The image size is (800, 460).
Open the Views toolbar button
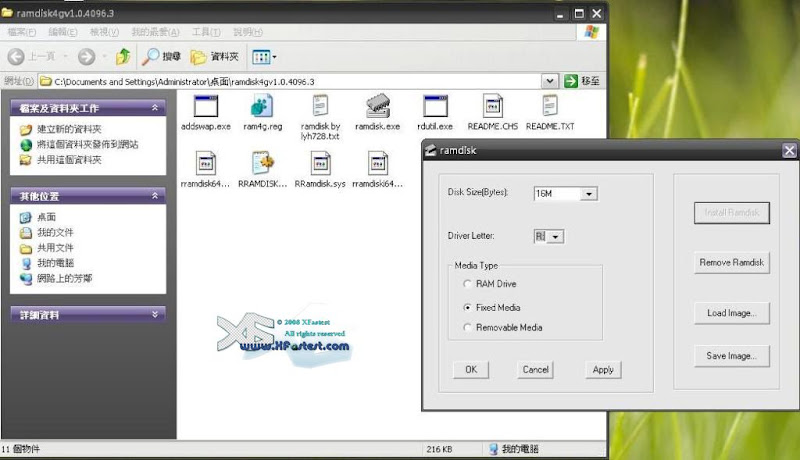tap(264, 57)
